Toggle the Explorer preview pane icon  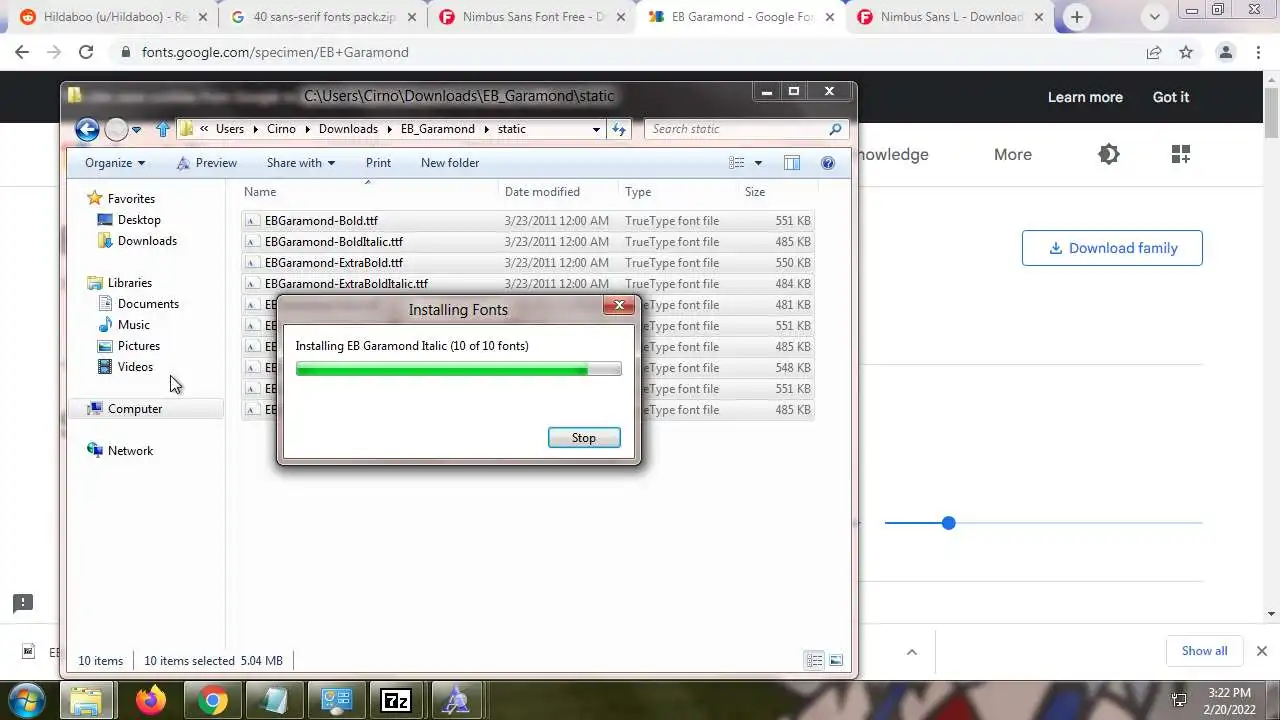(x=792, y=163)
